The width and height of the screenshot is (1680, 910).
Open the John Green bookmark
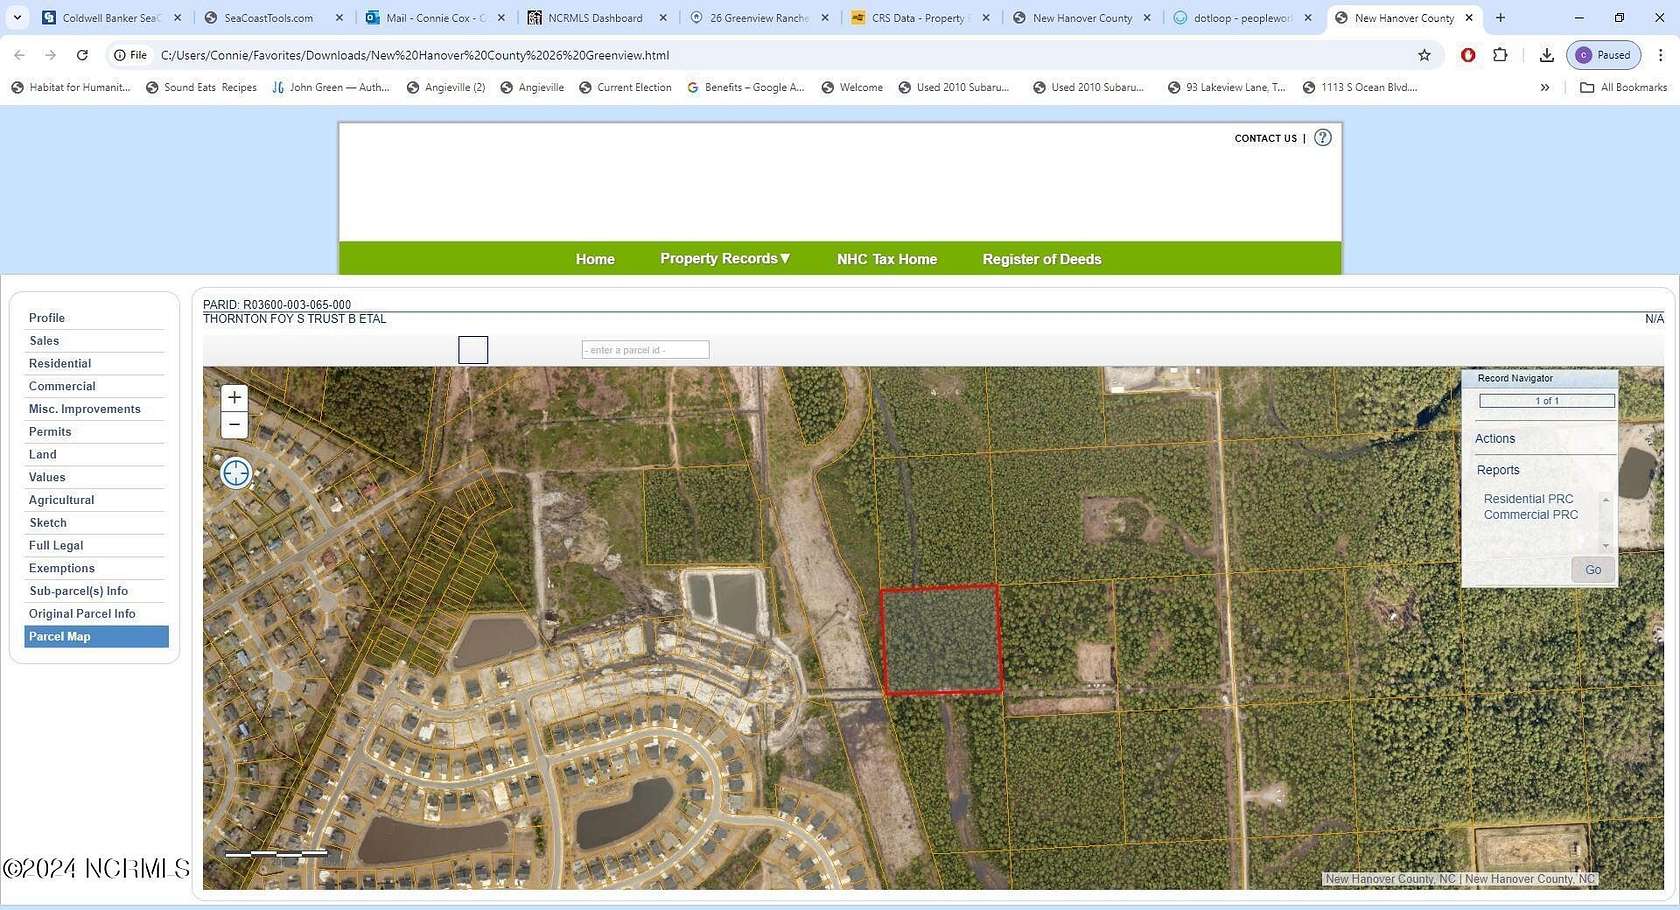click(x=330, y=88)
